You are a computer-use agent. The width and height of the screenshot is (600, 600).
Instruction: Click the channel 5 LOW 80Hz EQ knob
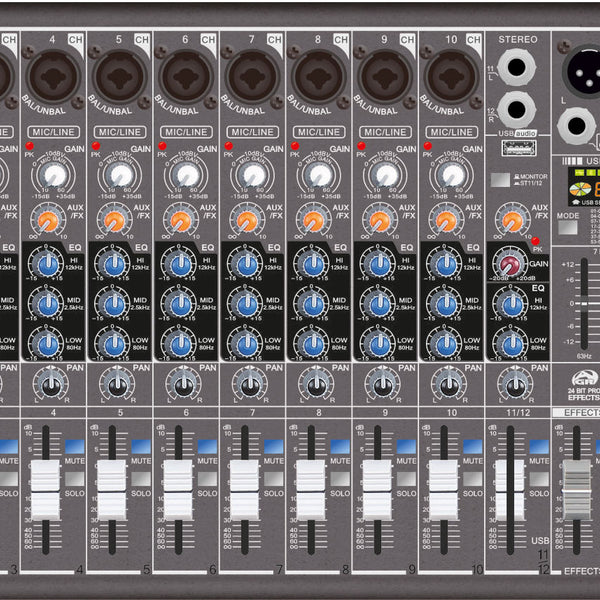pyautogui.click(x=114, y=345)
